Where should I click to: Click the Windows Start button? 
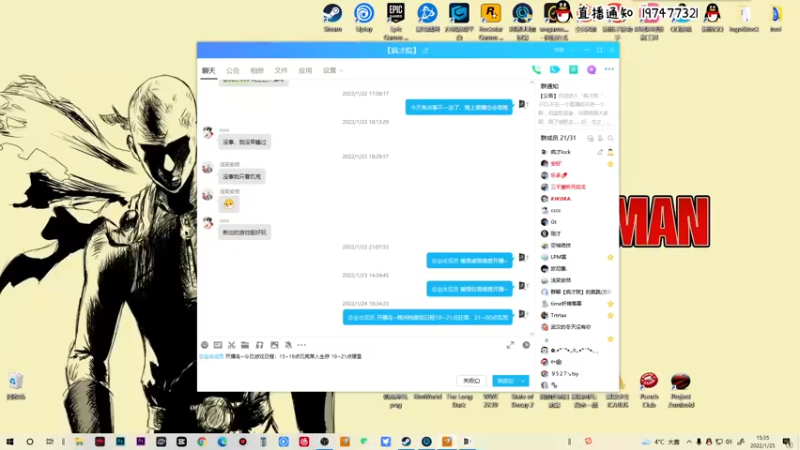[10, 441]
